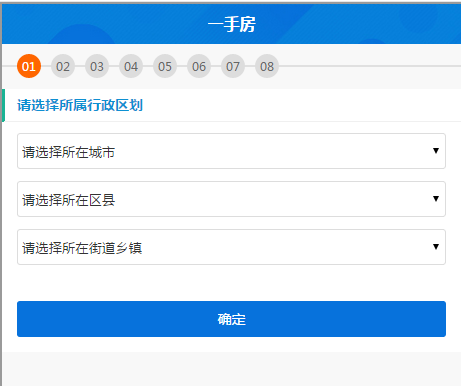Open the 请选择所在区县 dropdown
The image size is (461, 386).
pyautogui.click(x=231, y=199)
